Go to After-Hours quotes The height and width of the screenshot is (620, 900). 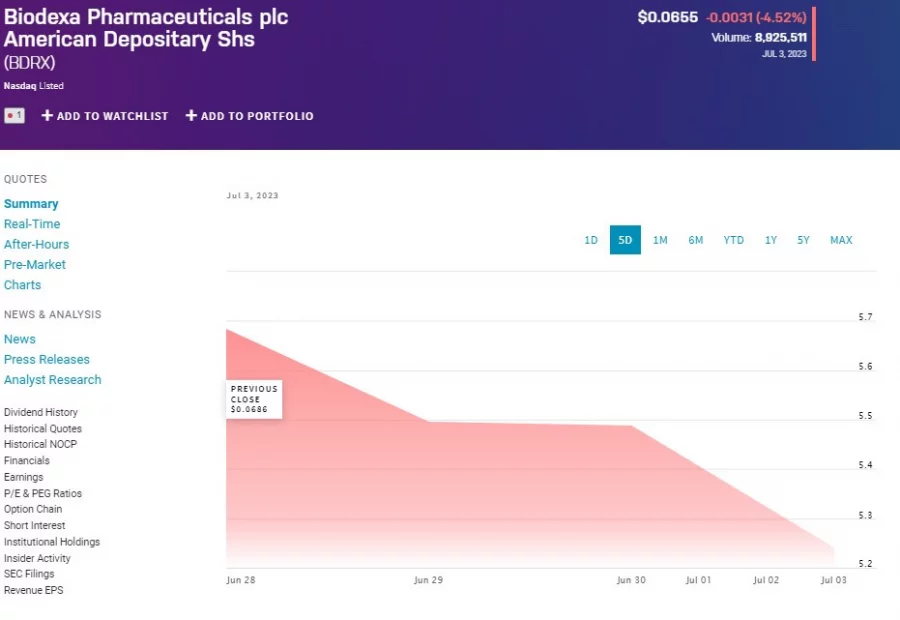(x=36, y=244)
